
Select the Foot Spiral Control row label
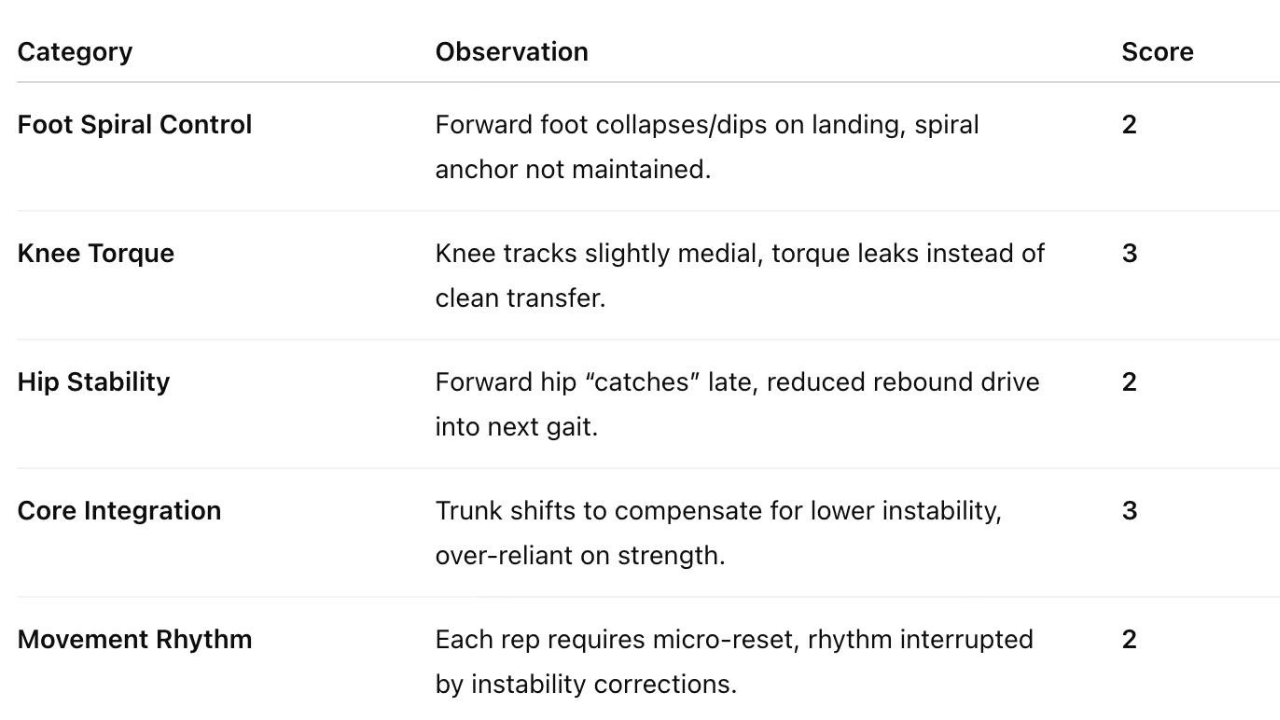134,125
